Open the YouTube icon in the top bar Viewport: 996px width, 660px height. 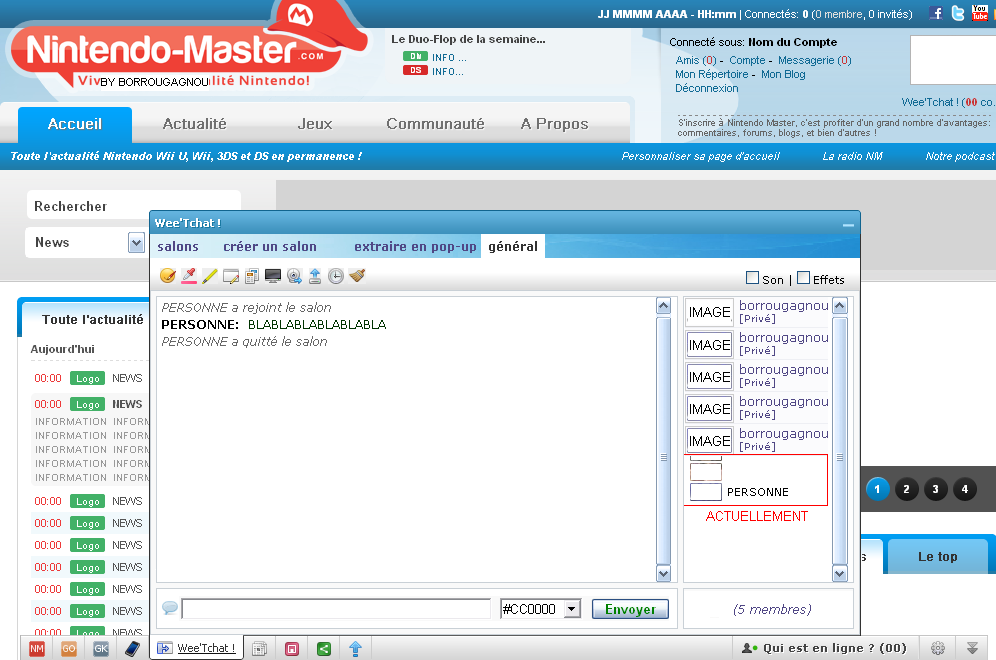point(979,13)
